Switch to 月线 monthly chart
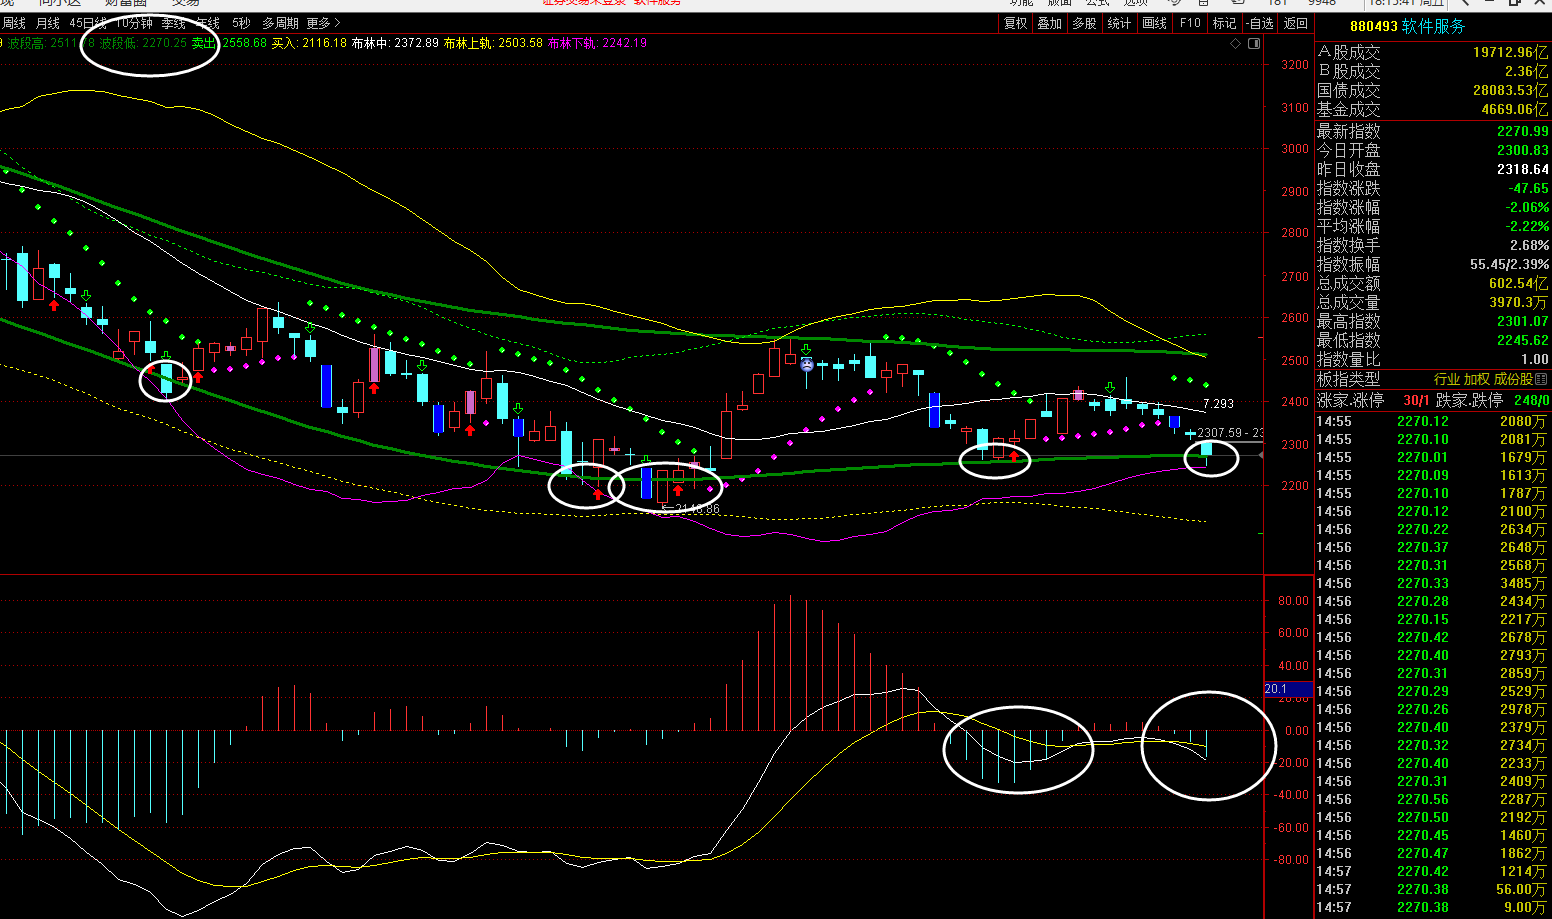Image resolution: width=1552 pixels, height=919 pixels. [47, 23]
